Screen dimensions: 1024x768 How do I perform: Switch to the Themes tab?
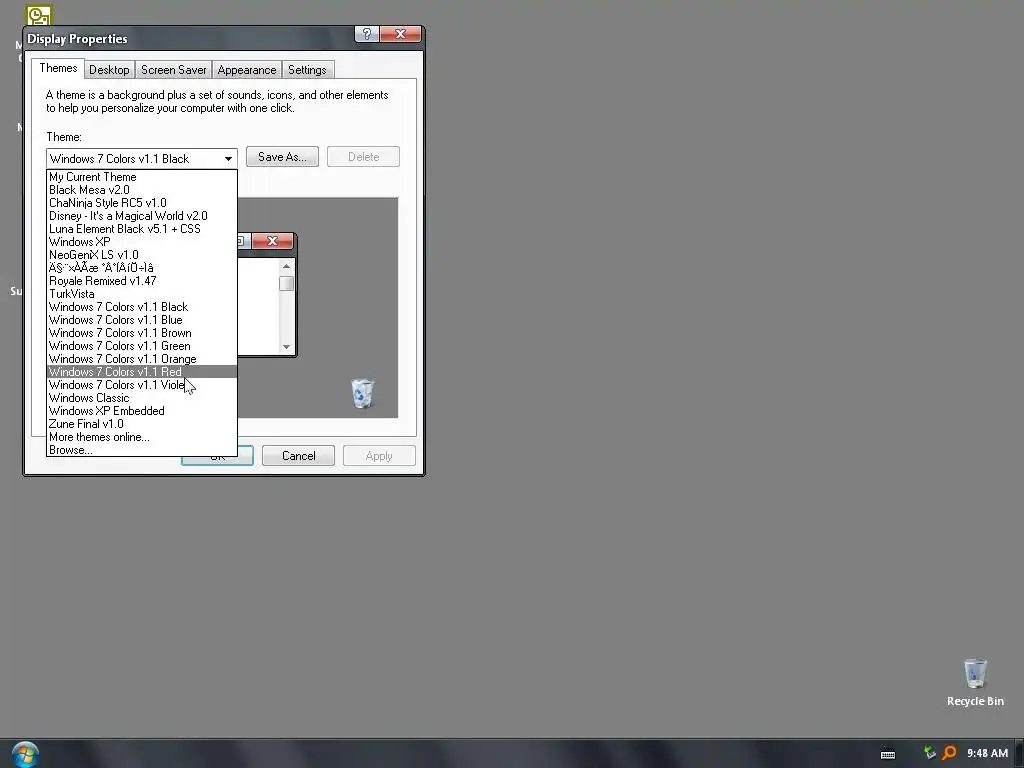[x=58, y=68]
